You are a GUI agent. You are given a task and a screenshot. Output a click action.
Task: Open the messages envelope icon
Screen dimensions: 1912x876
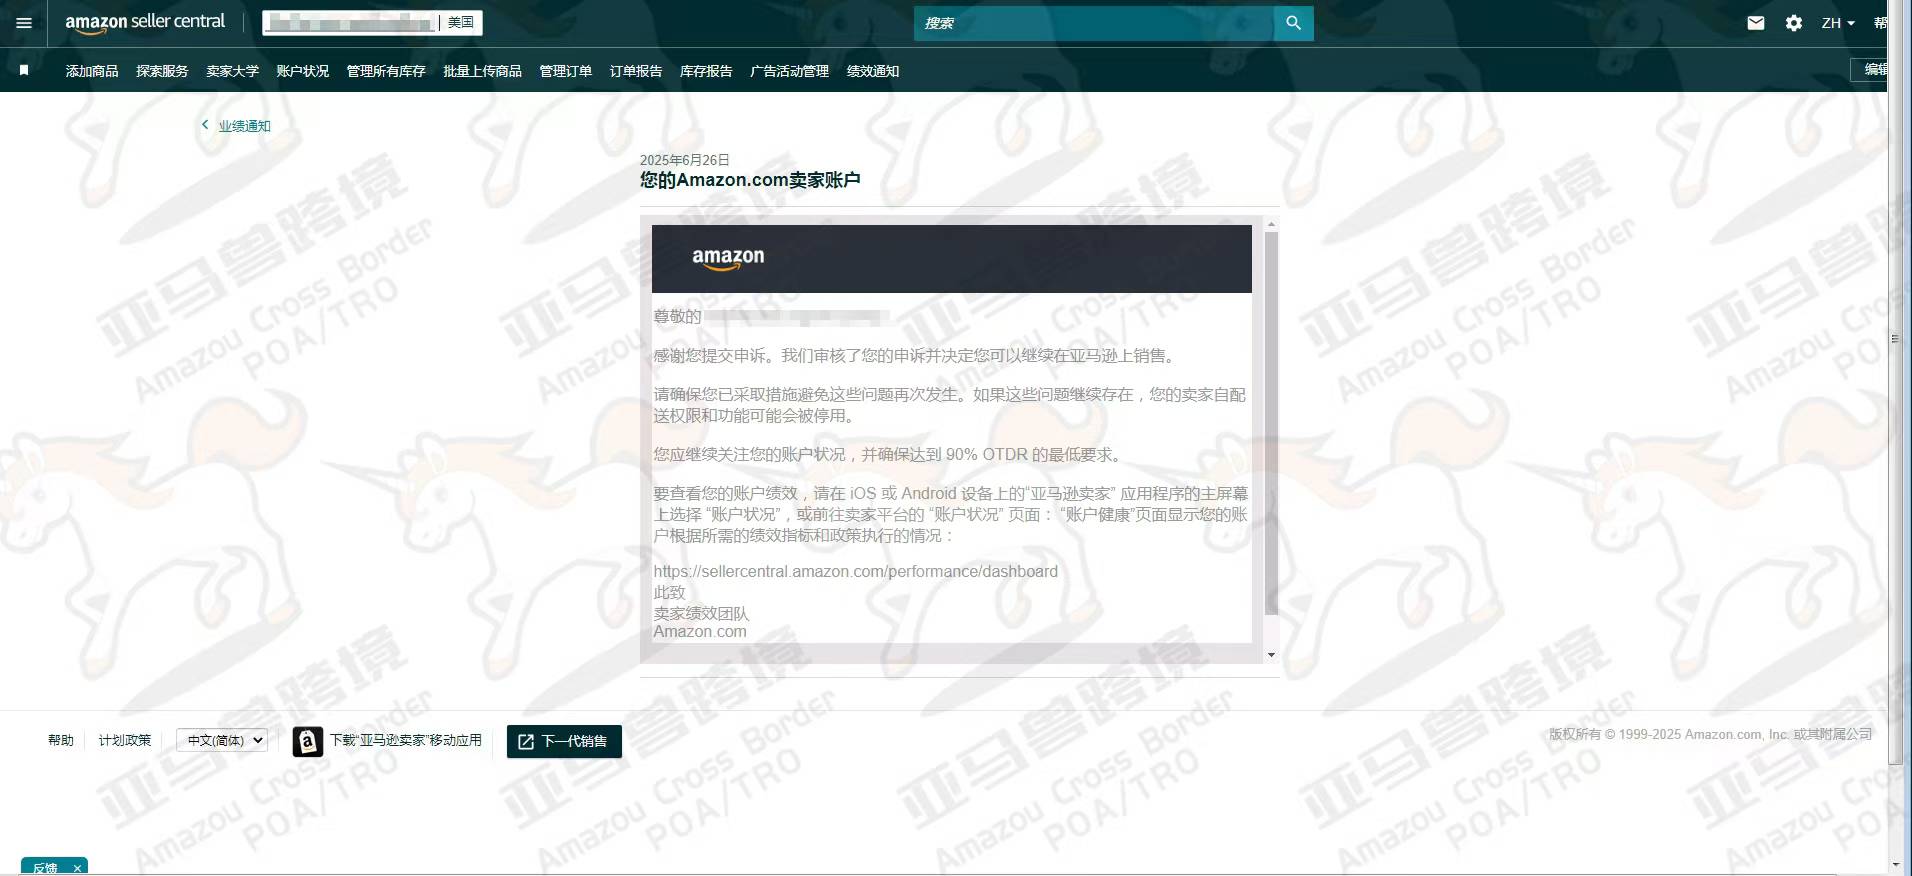tap(1755, 23)
